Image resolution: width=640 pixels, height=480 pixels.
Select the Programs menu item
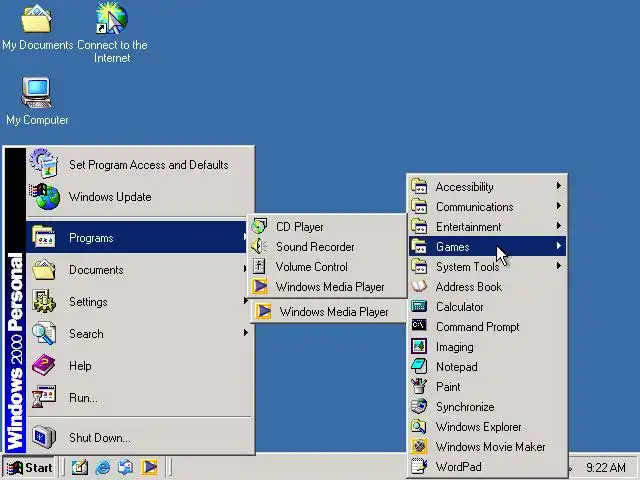137,237
